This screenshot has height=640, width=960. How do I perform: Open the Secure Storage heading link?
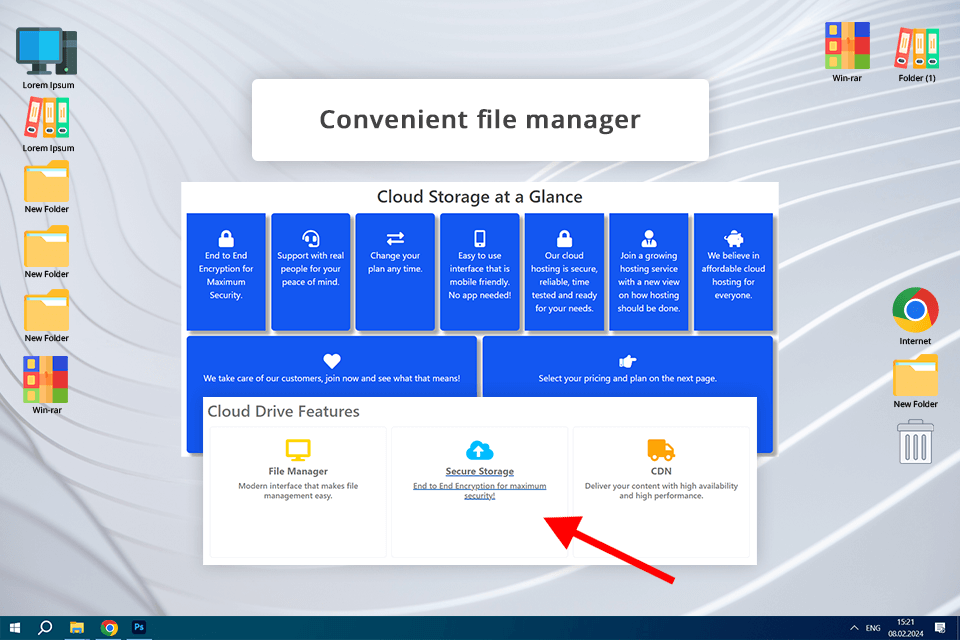tap(479, 471)
